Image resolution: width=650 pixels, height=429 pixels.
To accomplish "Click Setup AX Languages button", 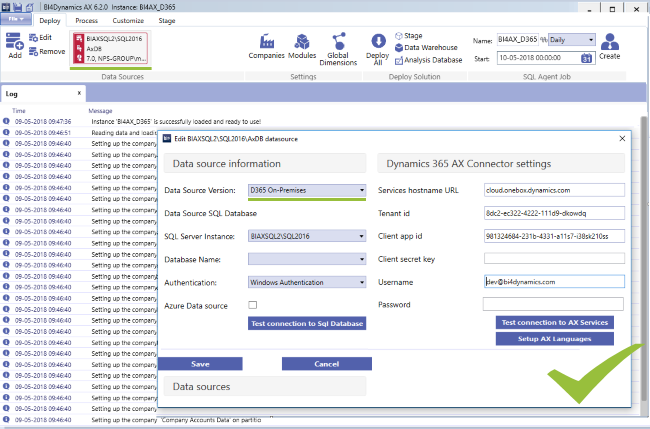I will (x=555, y=339).
